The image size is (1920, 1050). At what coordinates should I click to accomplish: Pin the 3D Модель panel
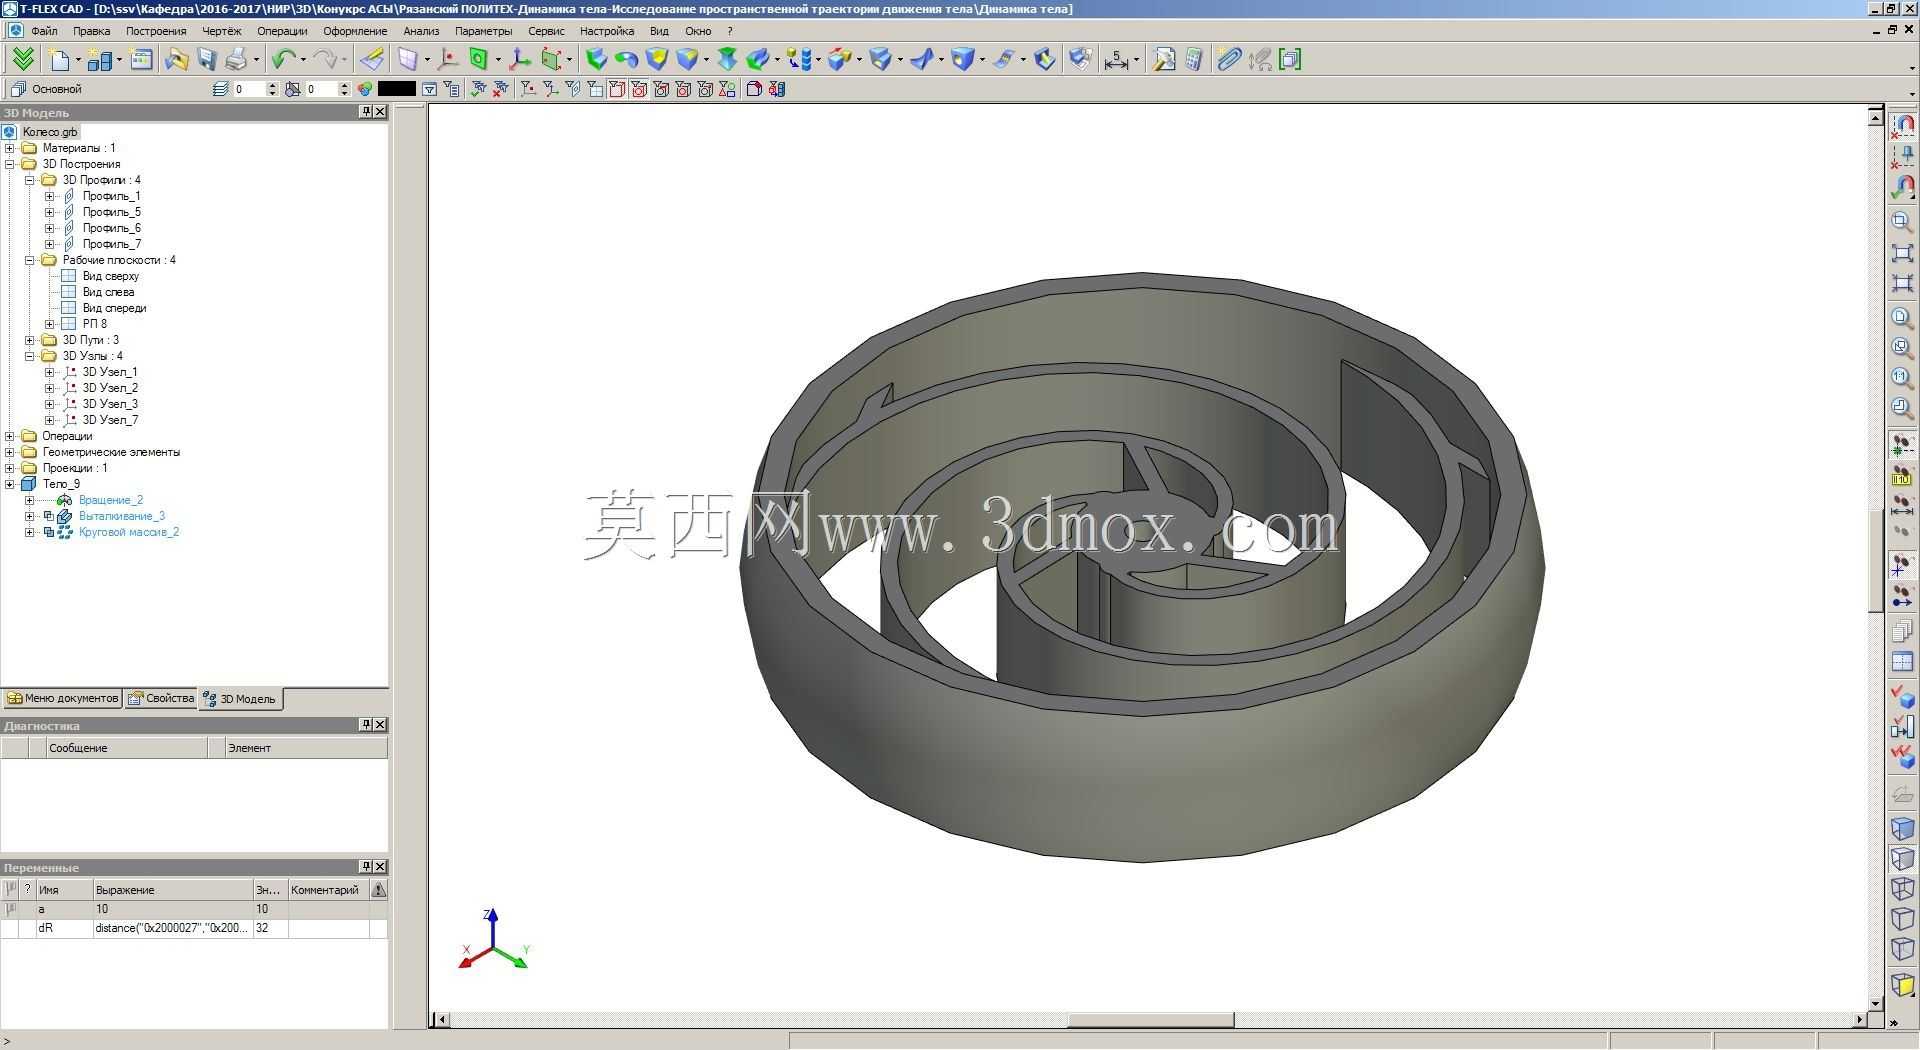click(366, 112)
